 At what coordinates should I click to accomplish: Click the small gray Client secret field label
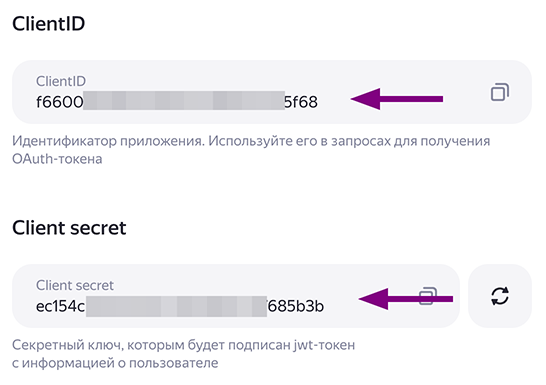coord(75,285)
